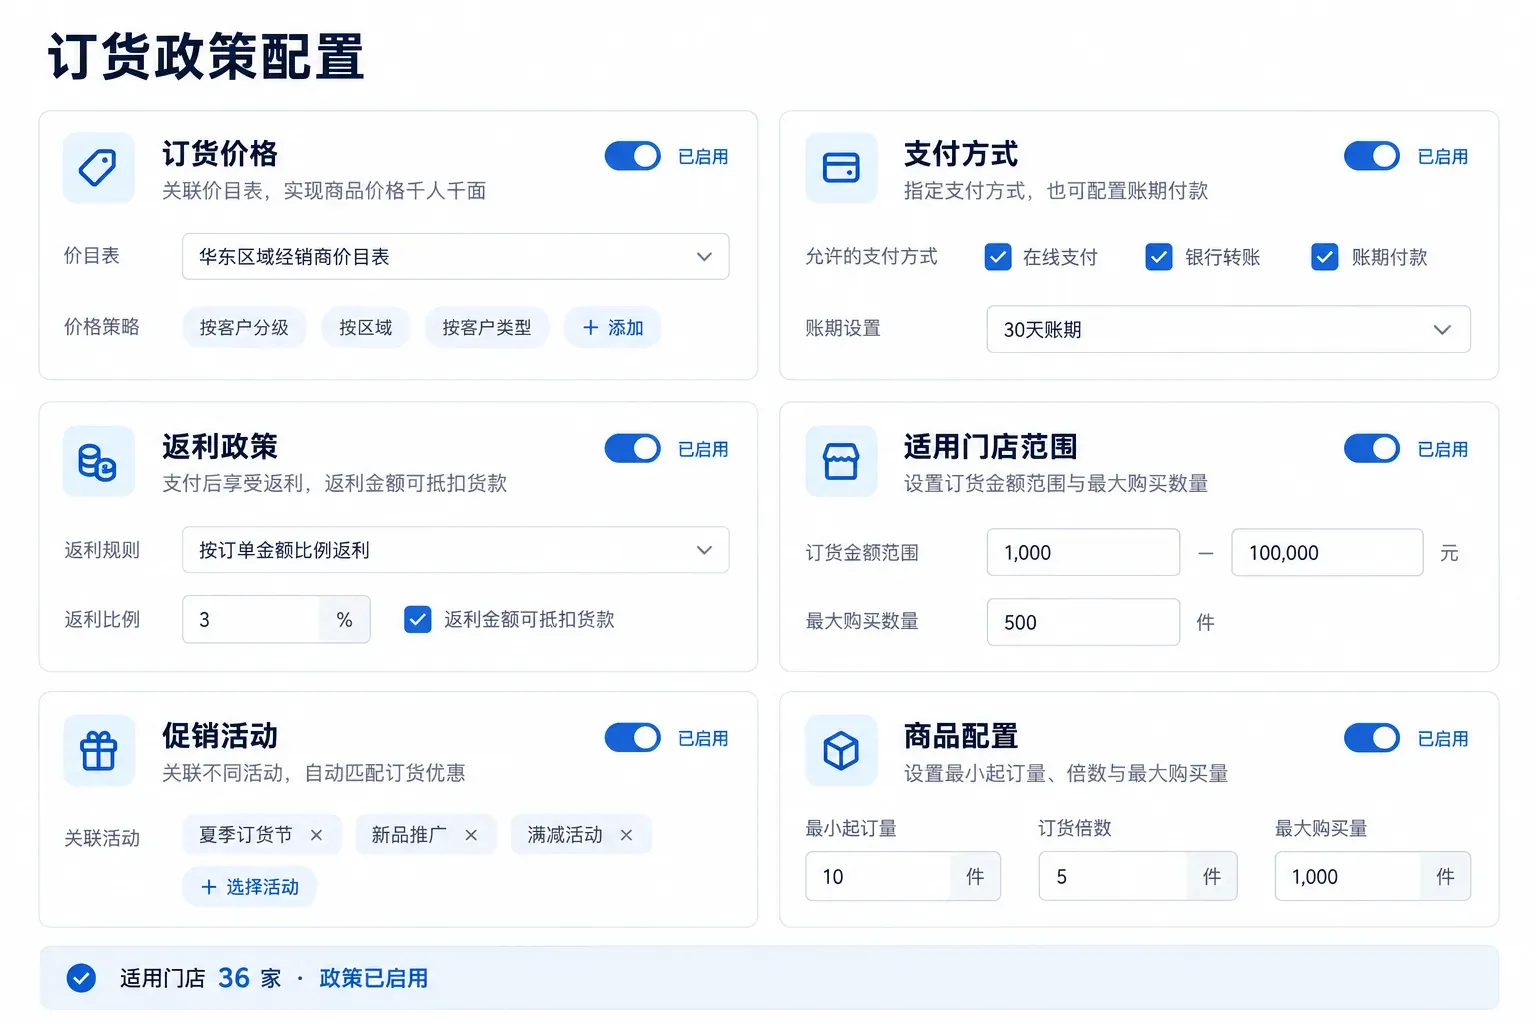Uncheck the 账期付款 checkbox
This screenshot has height=1024, width=1536.
[x=1325, y=257]
